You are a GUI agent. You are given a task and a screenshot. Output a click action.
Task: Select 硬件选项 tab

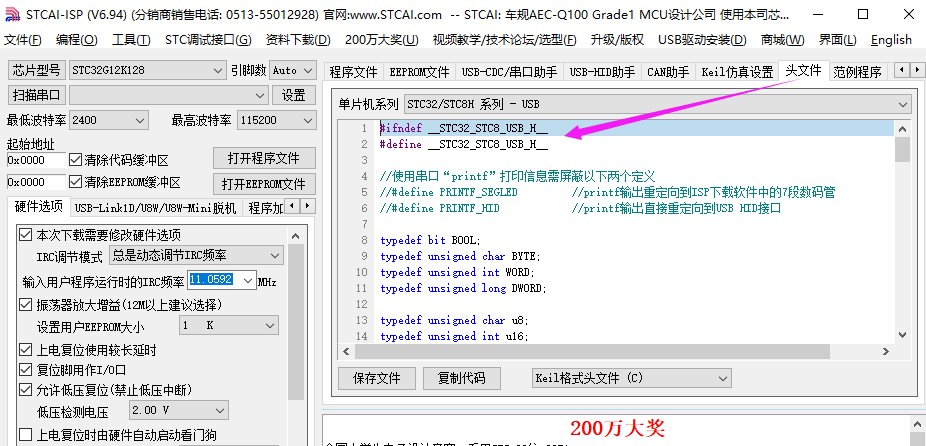pyautogui.click(x=38, y=206)
